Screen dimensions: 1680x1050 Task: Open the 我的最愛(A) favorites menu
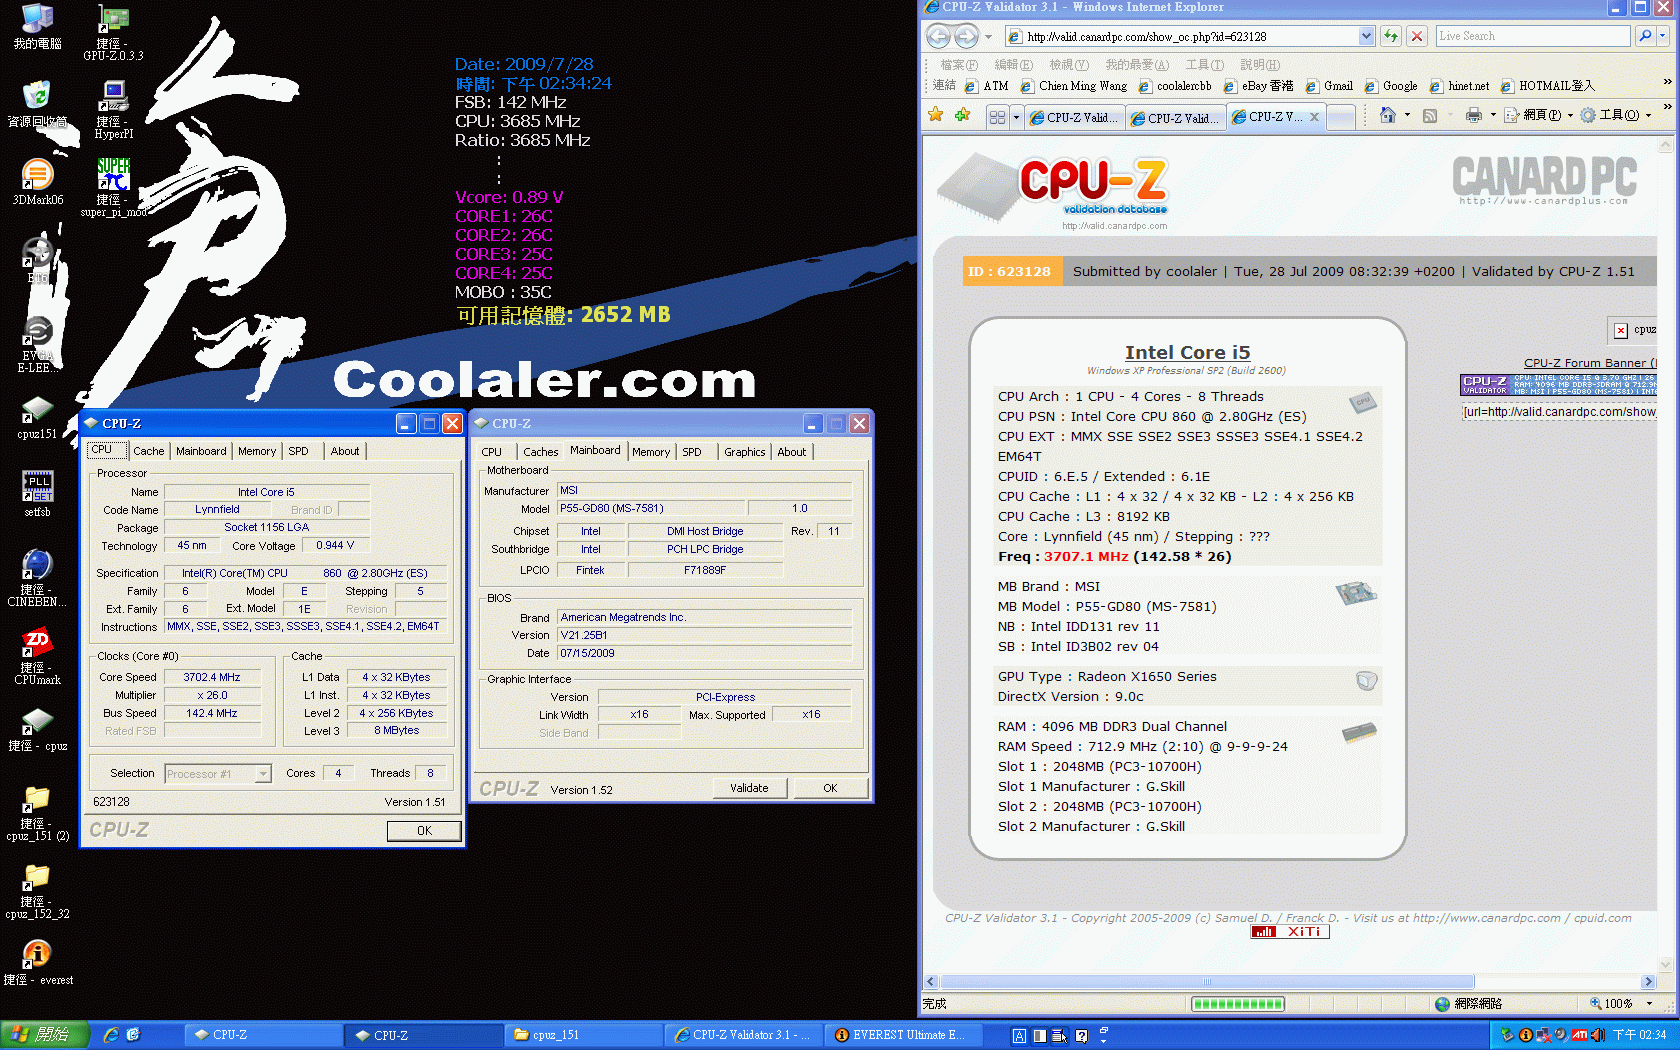pyautogui.click(x=1137, y=64)
